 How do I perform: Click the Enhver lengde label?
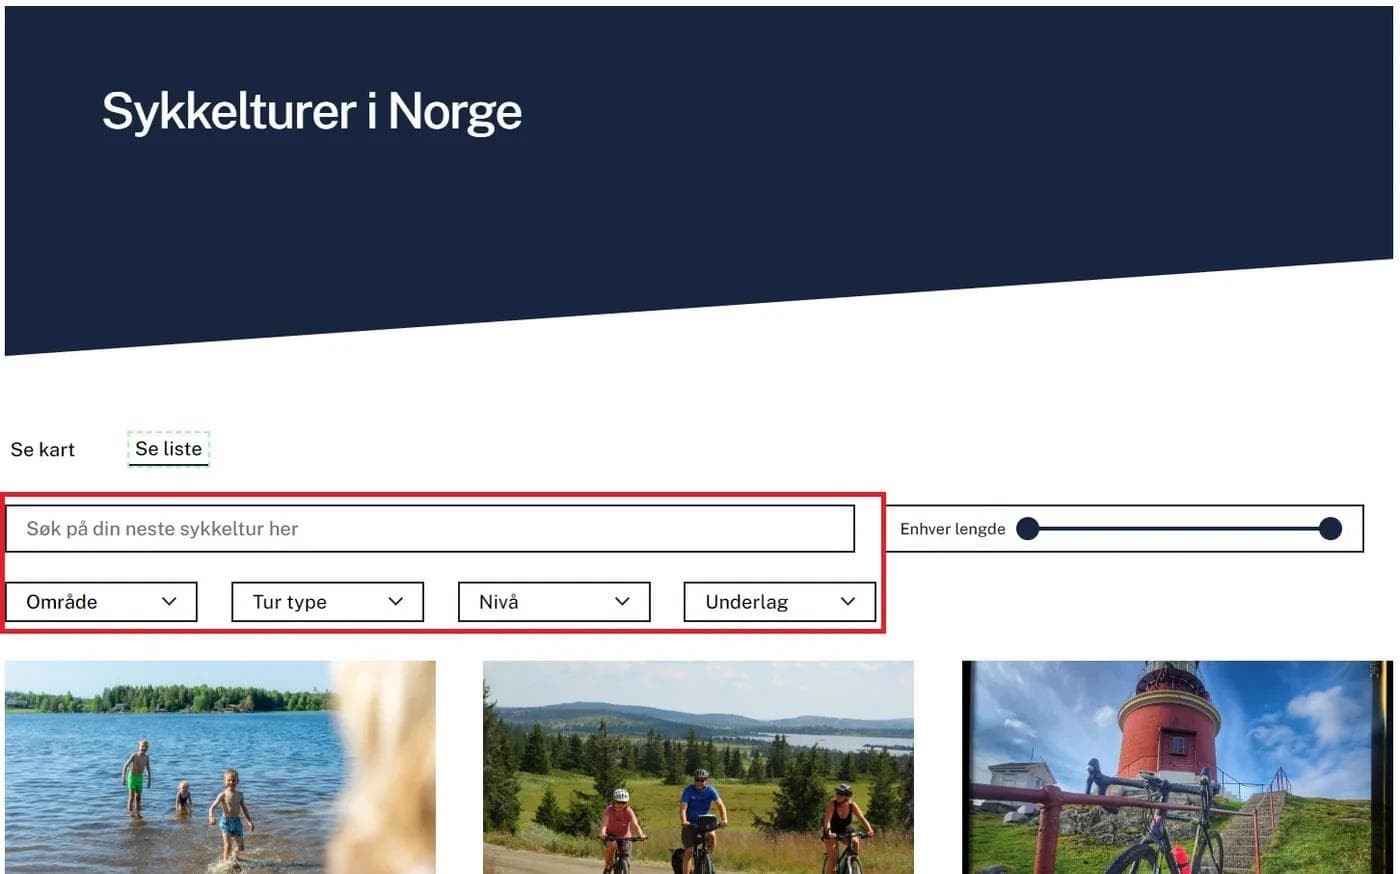952,529
